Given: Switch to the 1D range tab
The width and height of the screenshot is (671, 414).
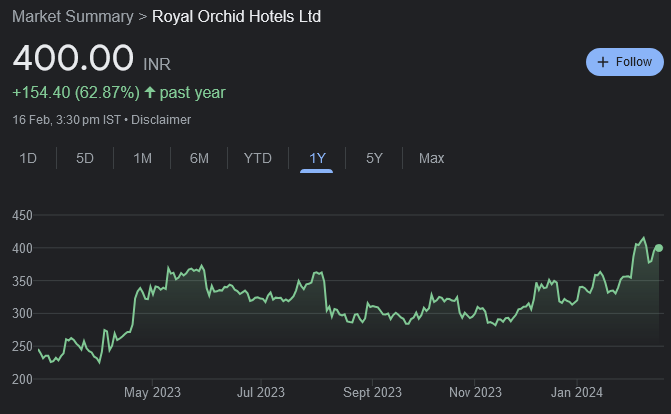Looking at the screenshot, I should coord(28,158).
